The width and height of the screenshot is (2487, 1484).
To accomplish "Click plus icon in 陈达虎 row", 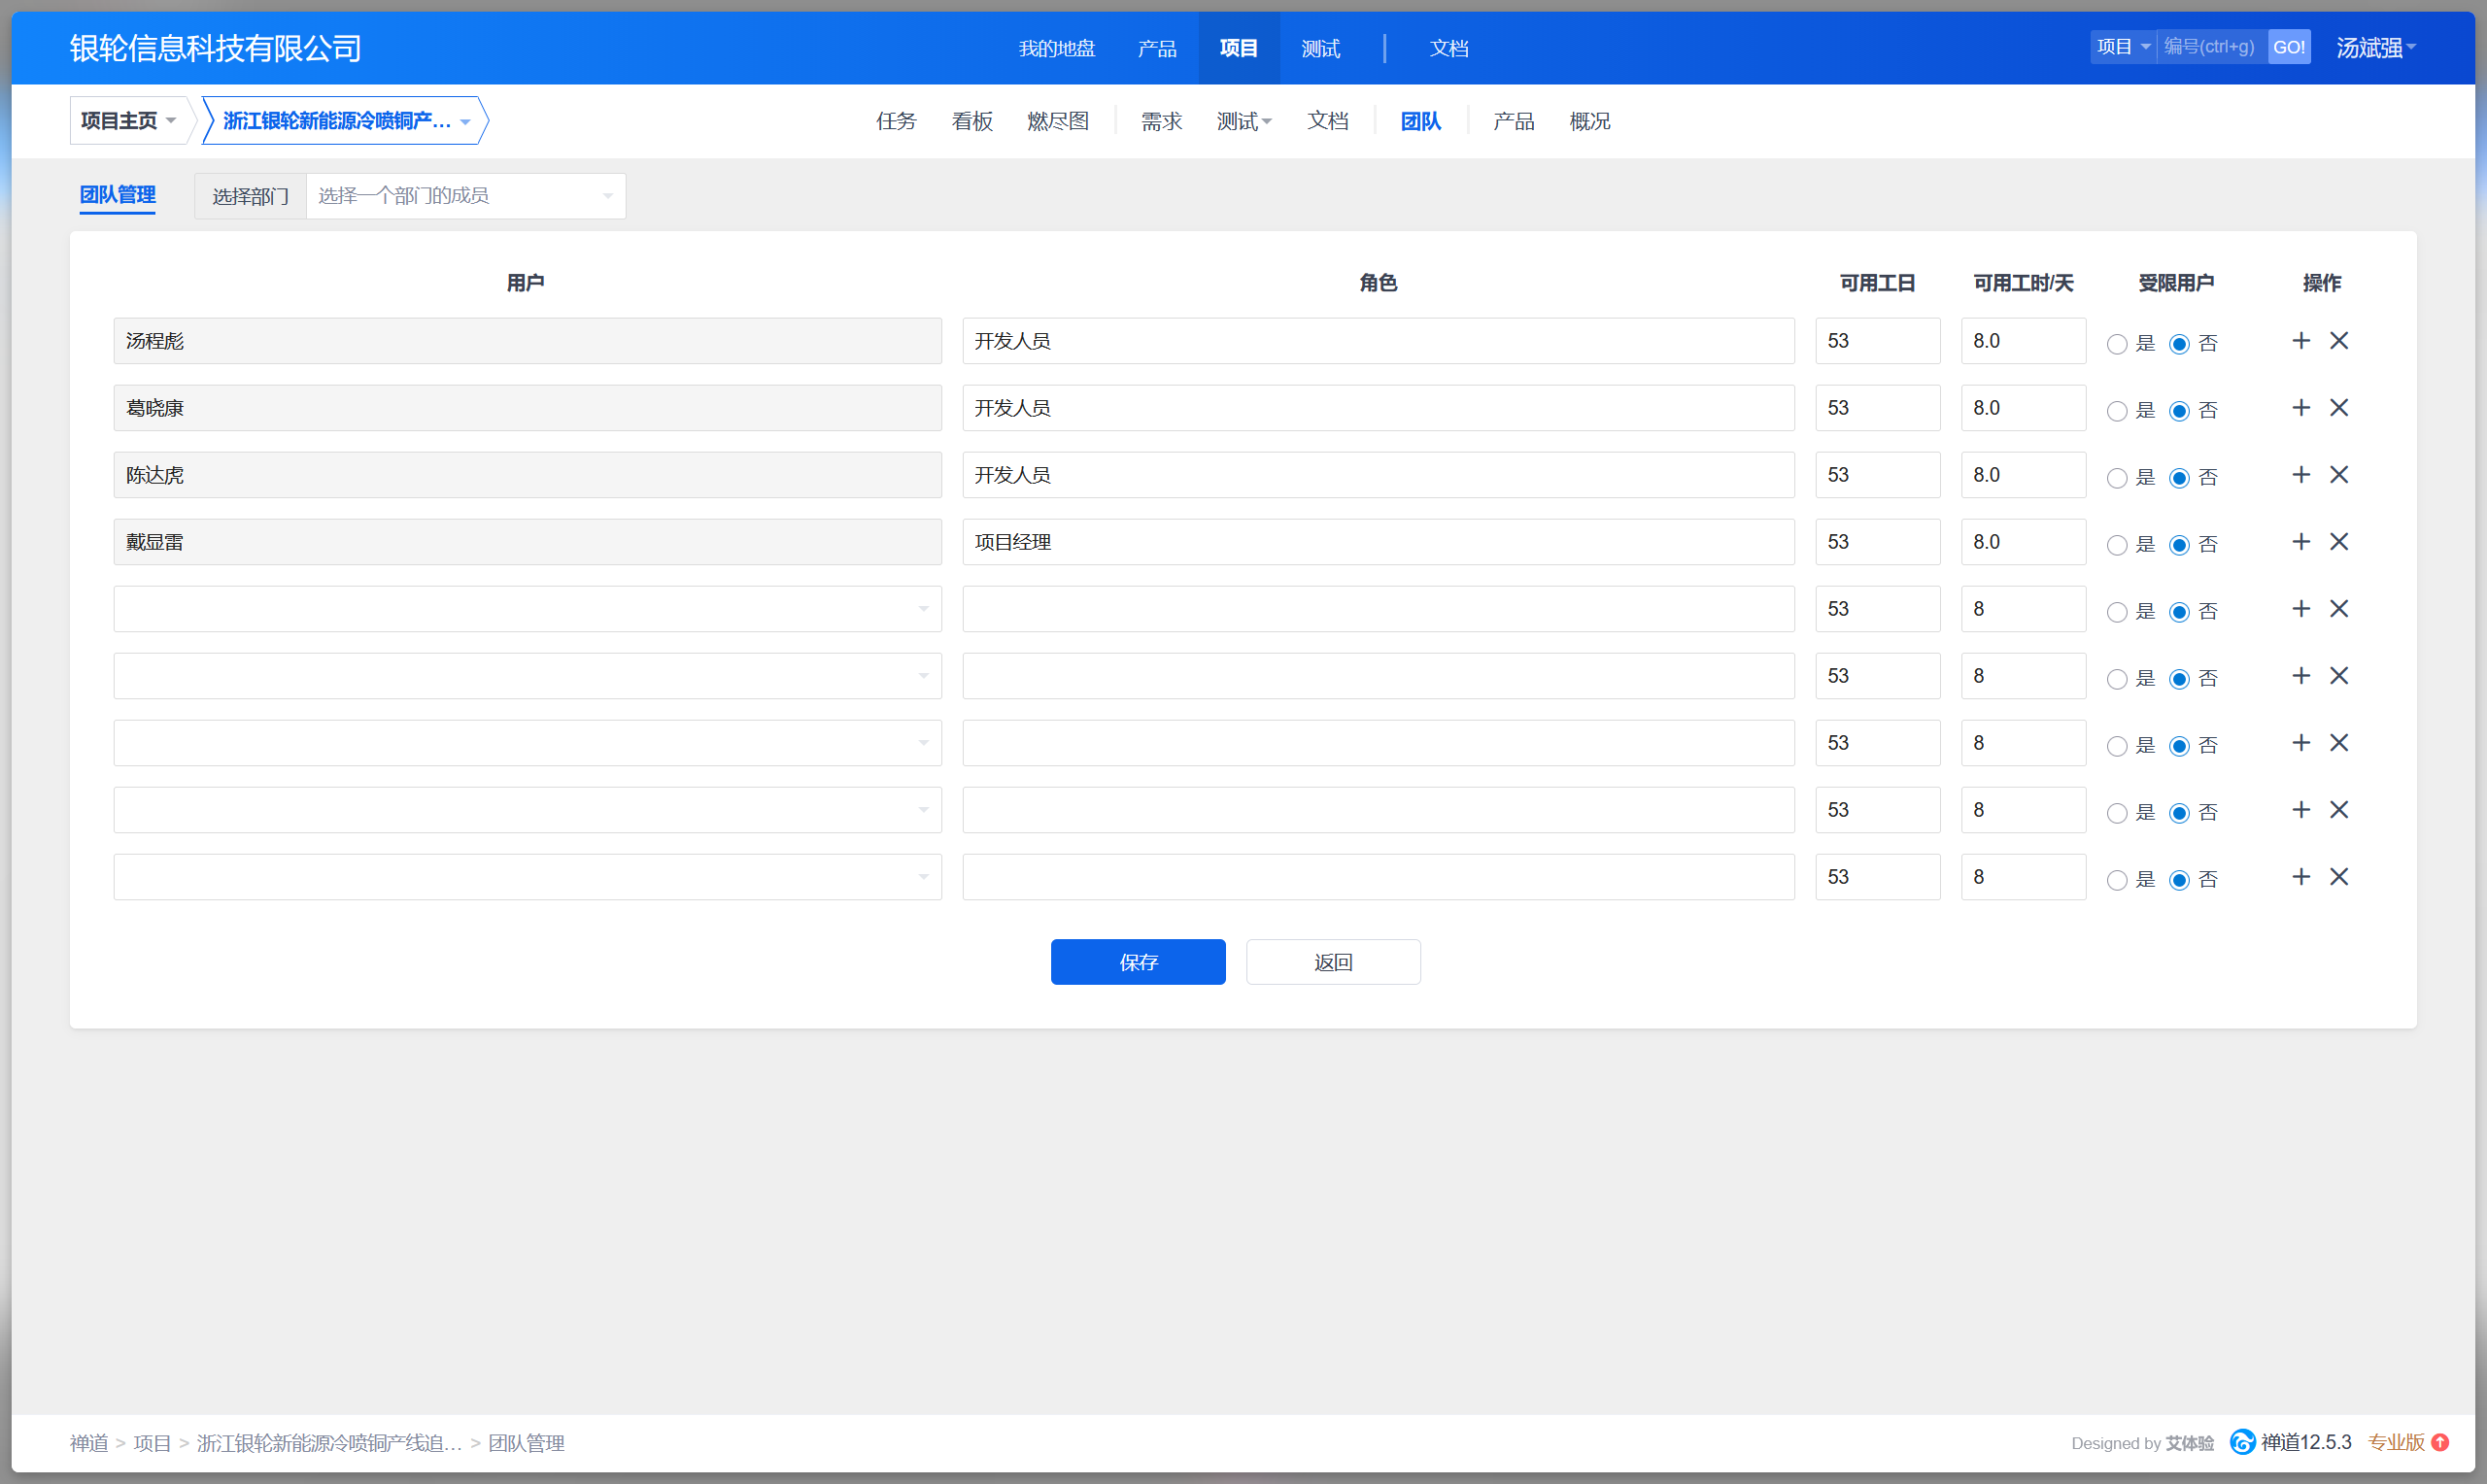I will tap(2301, 475).
